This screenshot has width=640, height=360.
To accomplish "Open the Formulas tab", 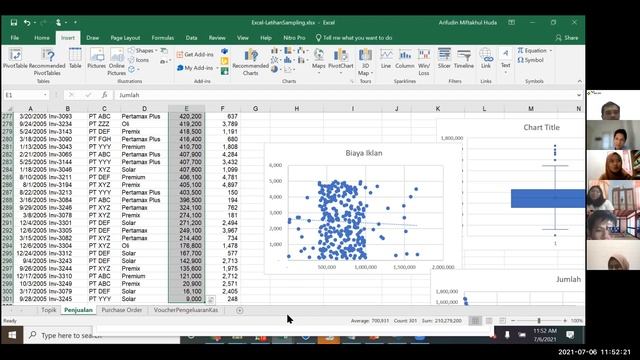I will coord(162,38).
